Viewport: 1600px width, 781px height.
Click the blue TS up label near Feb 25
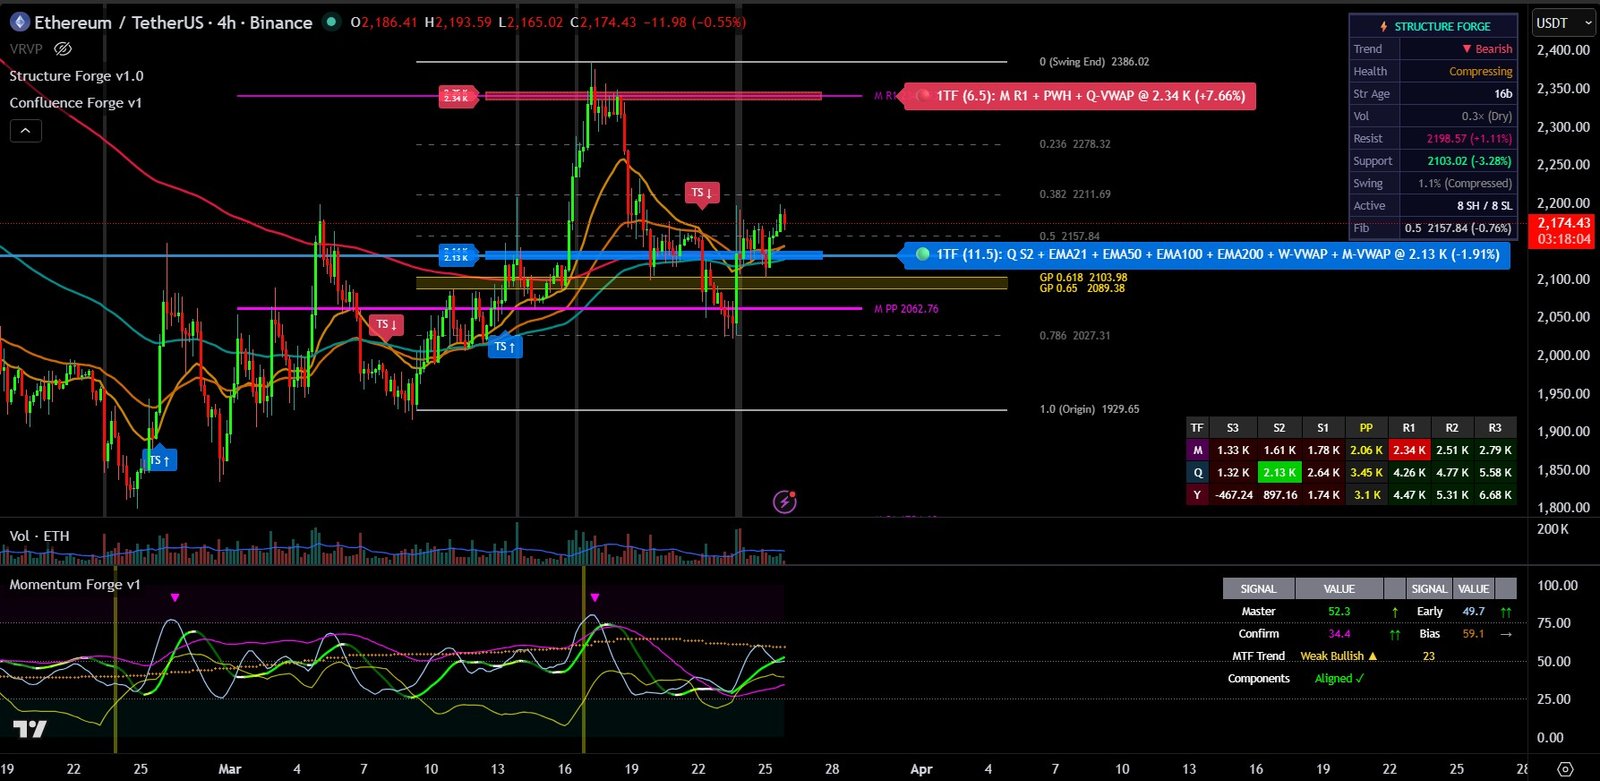point(161,460)
